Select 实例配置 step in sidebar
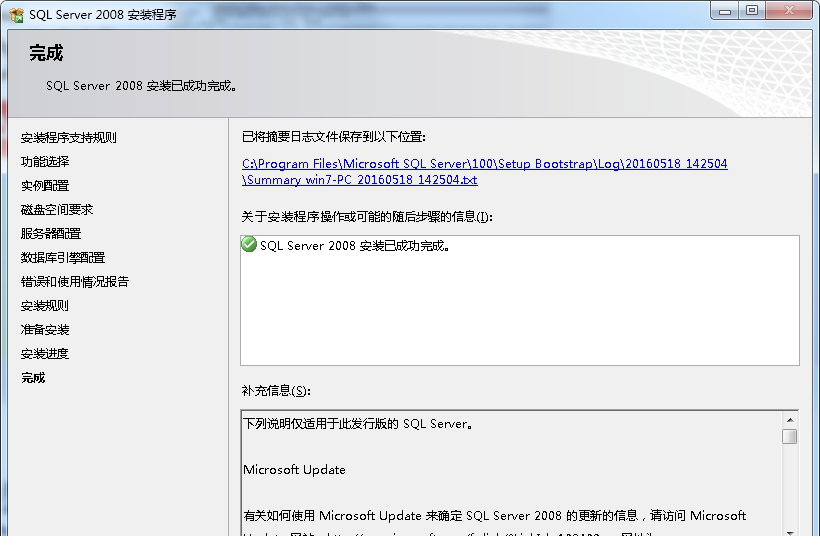Screen dimensions: 820x557 tap(45, 186)
